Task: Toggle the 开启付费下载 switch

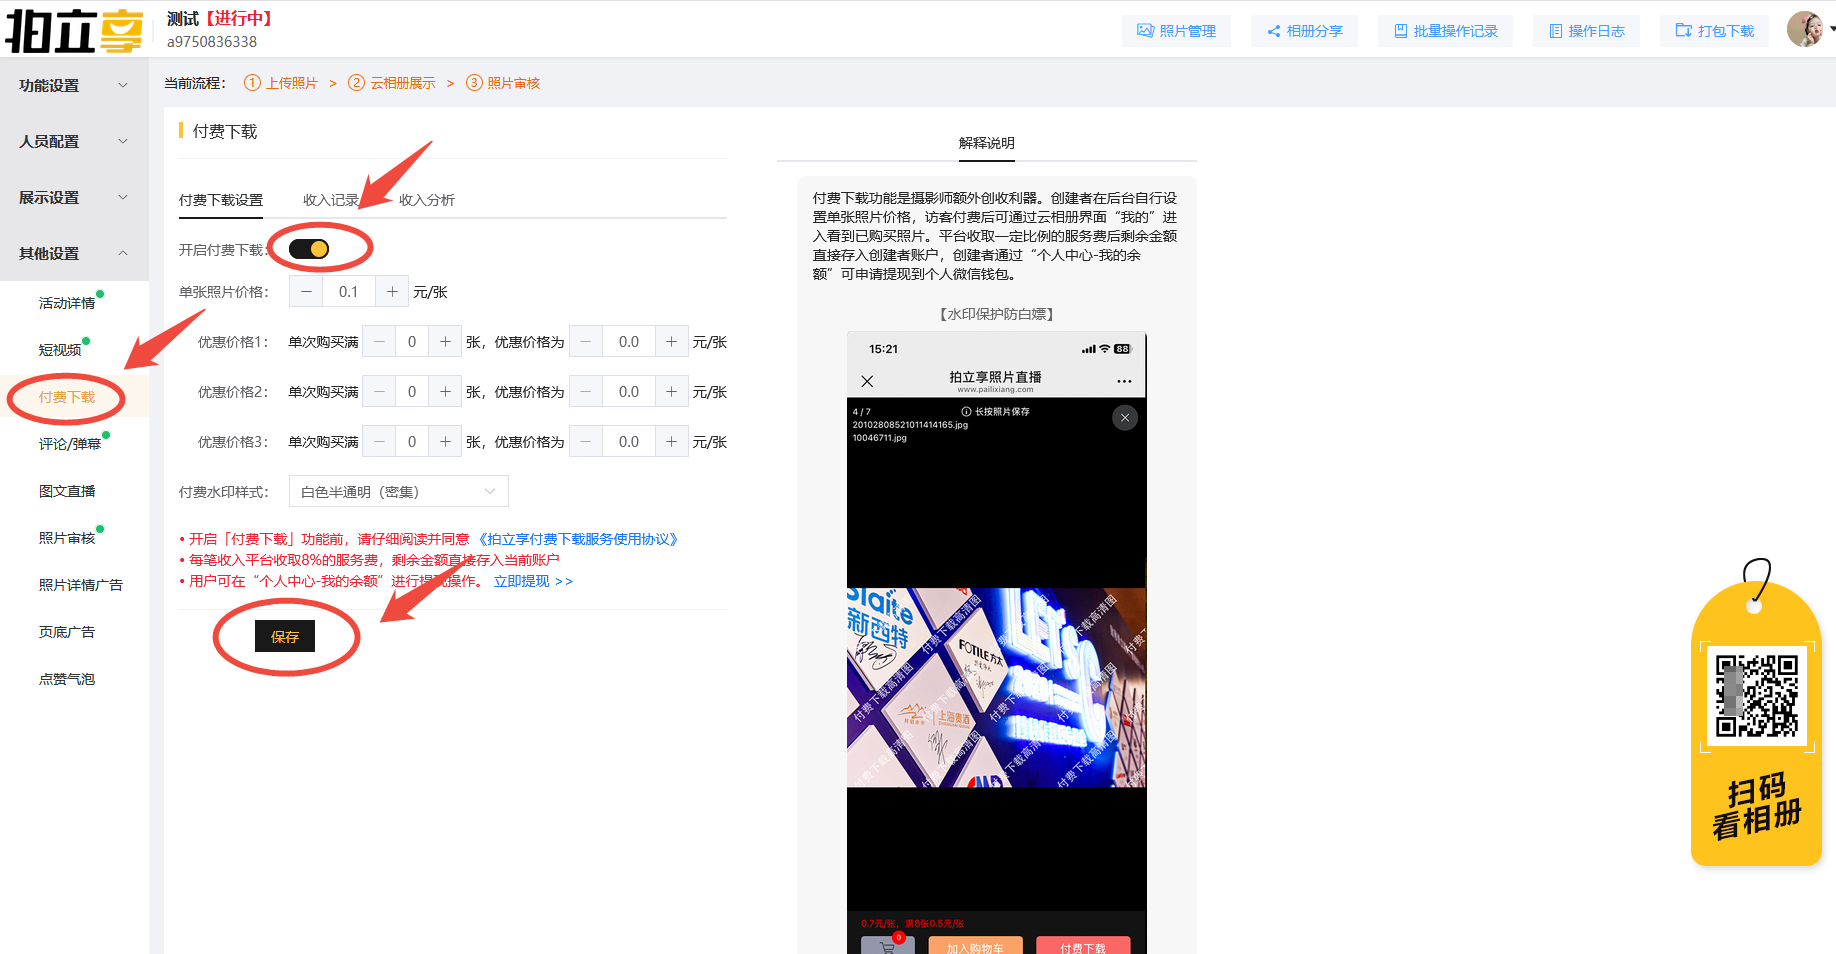Action: click(309, 249)
